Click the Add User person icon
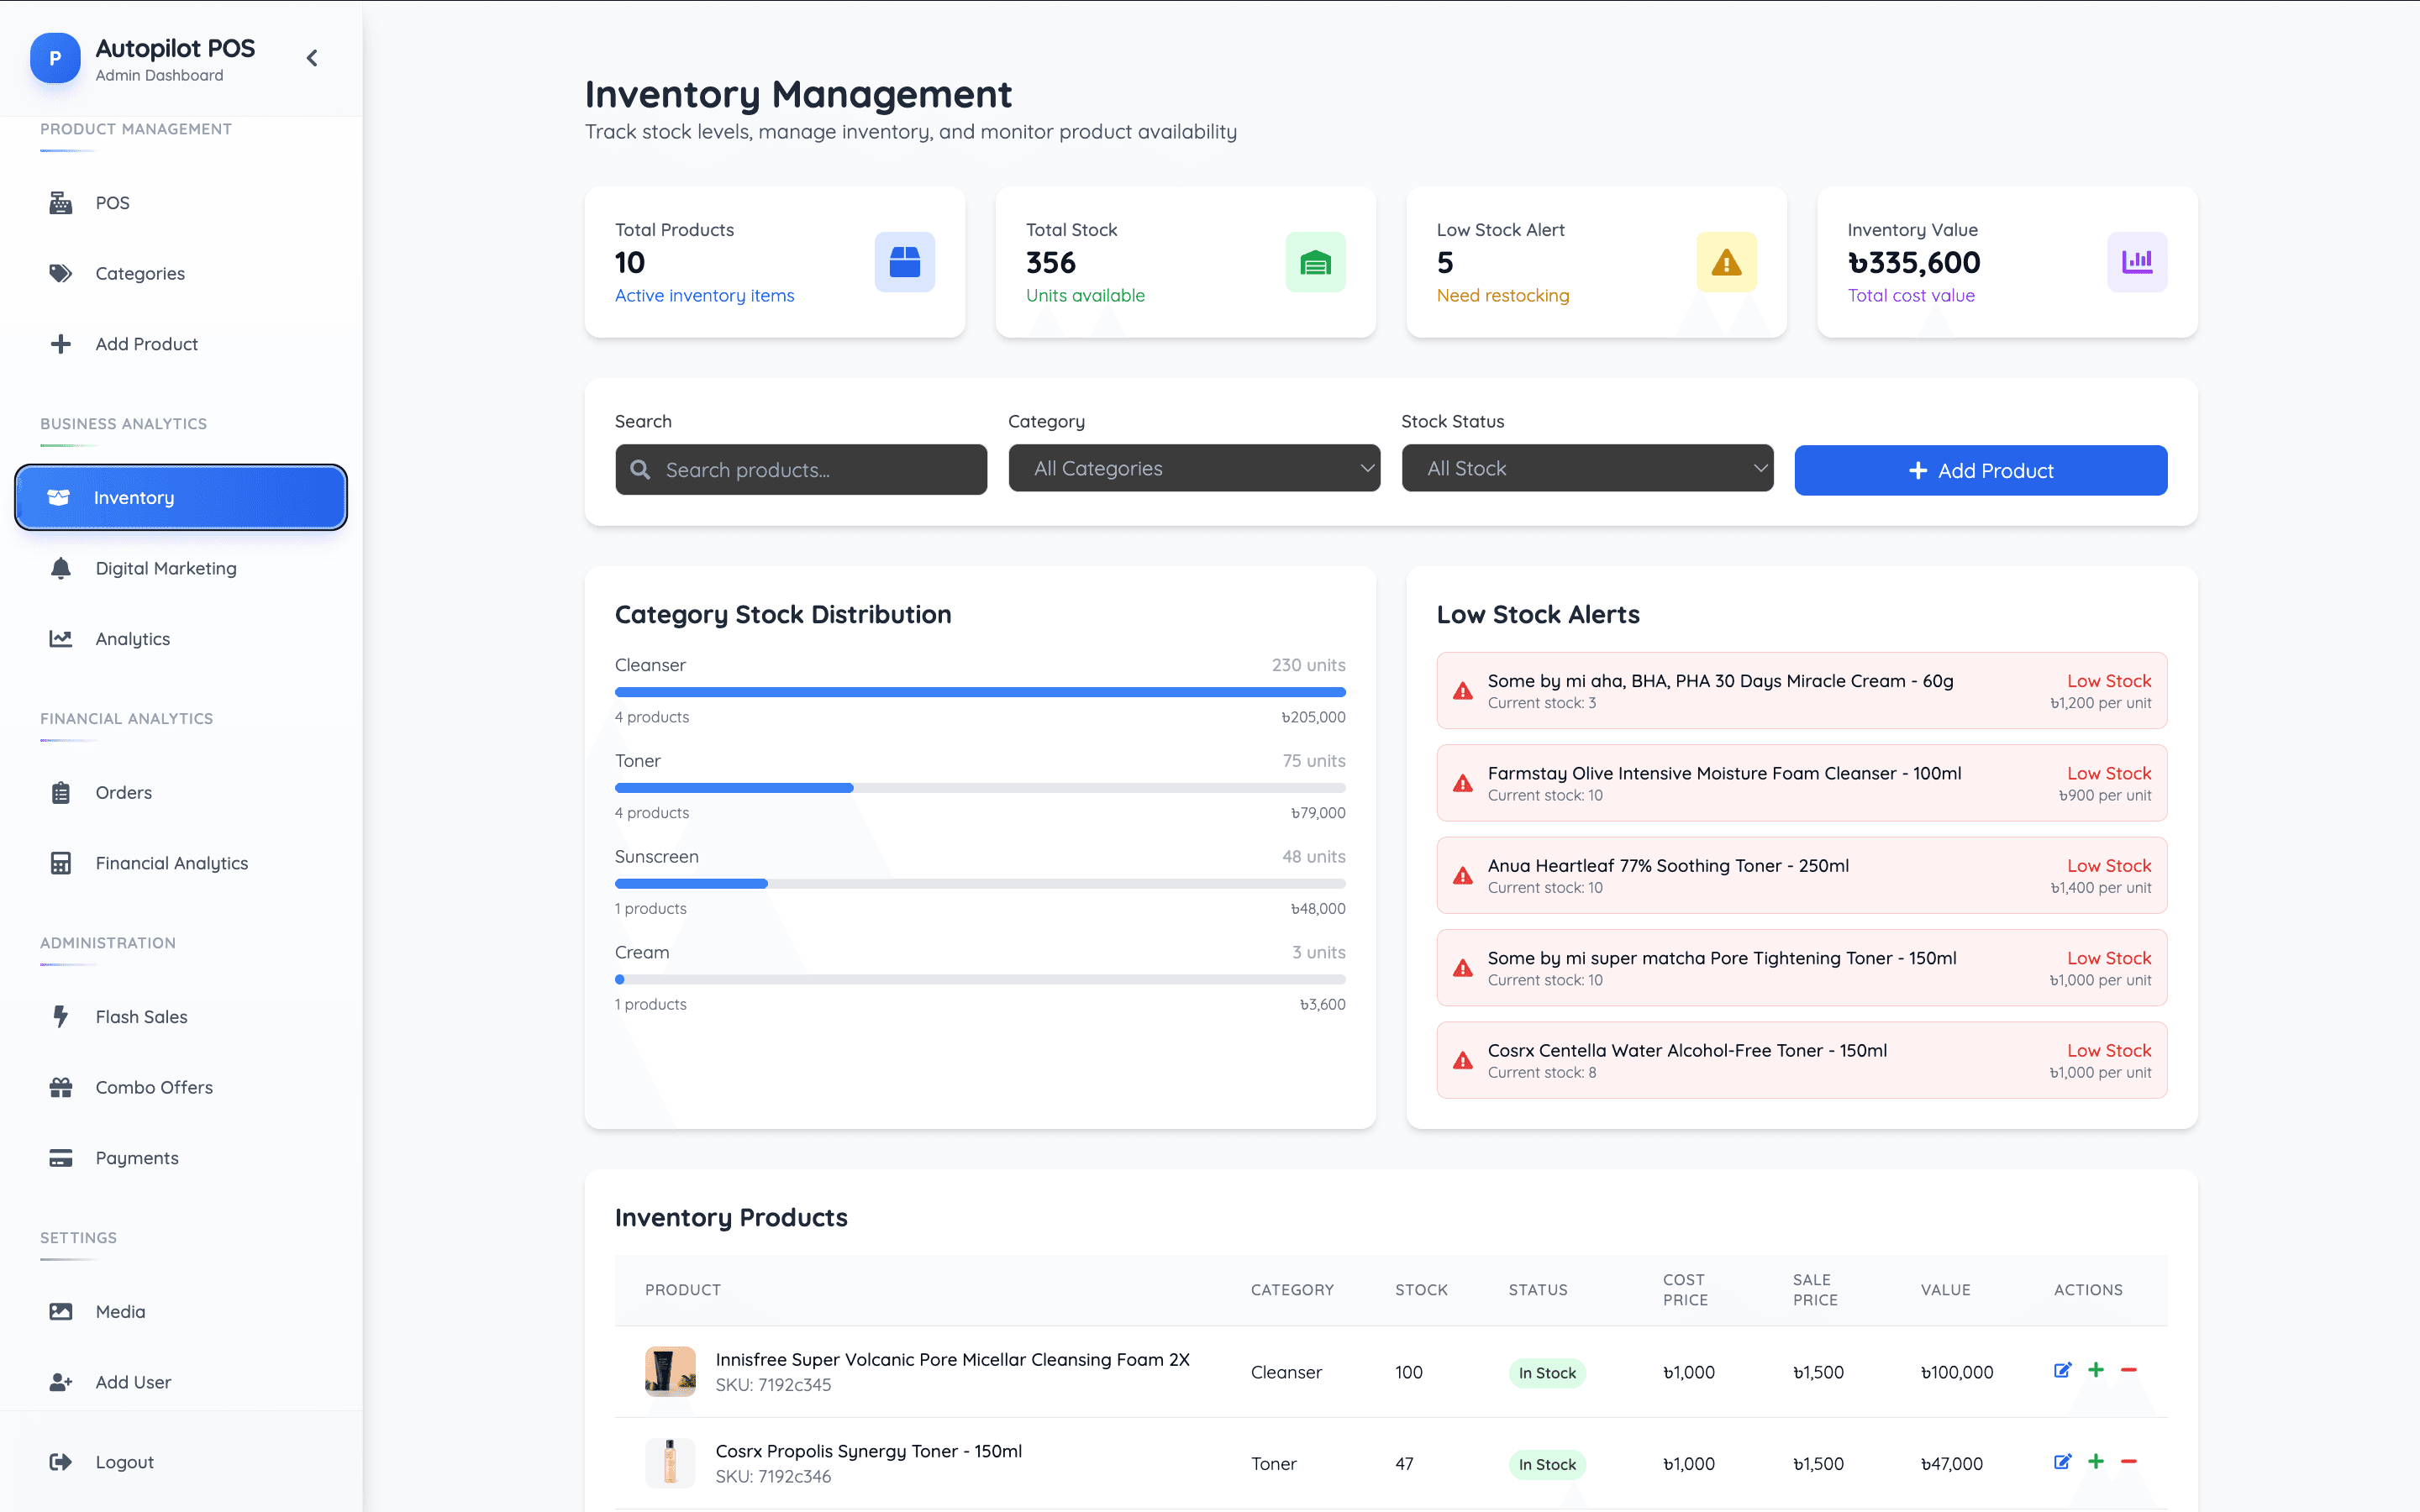The height and width of the screenshot is (1512, 2420). pyautogui.click(x=61, y=1382)
